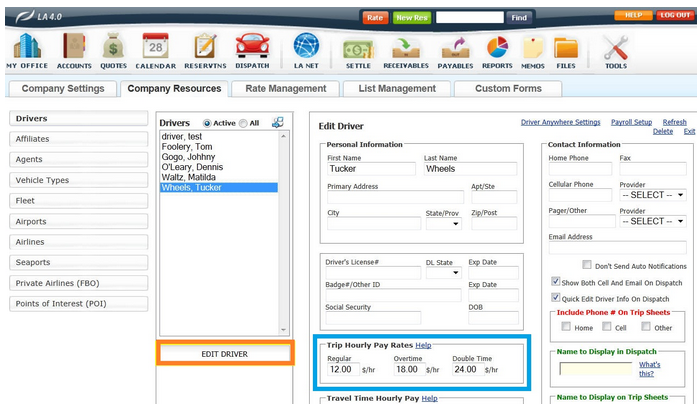Switch to the Company Settings tab
Screen dimensions: 700x420
point(63,89)
